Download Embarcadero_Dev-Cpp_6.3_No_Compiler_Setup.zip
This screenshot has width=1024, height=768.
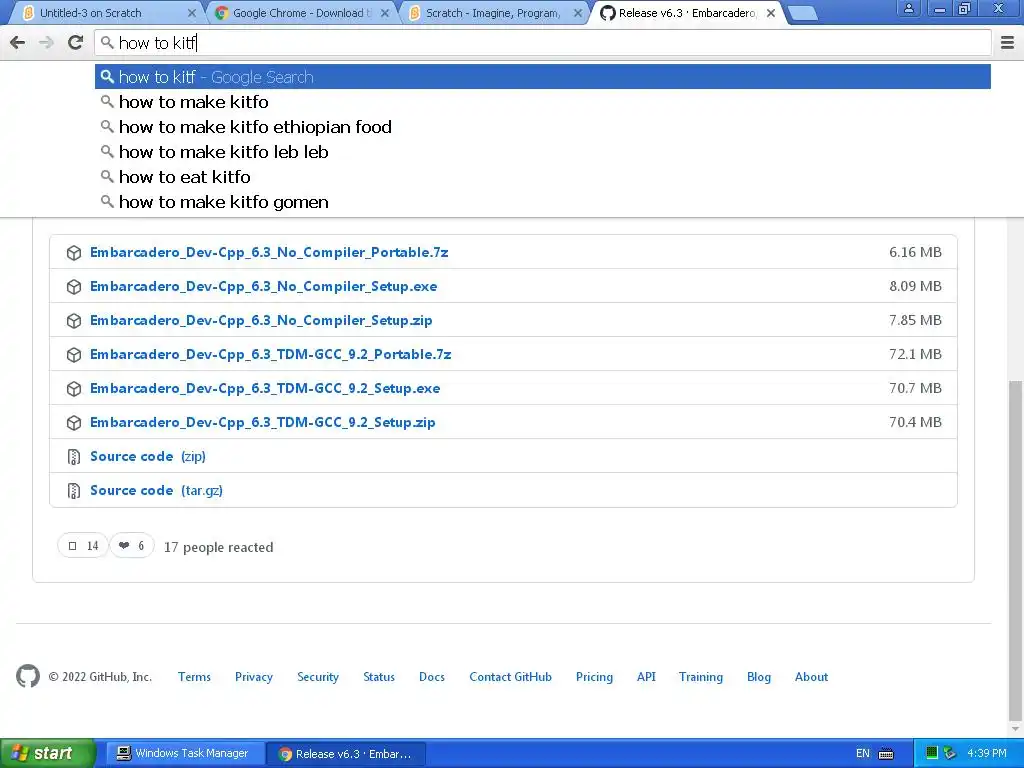pos(261,321)
